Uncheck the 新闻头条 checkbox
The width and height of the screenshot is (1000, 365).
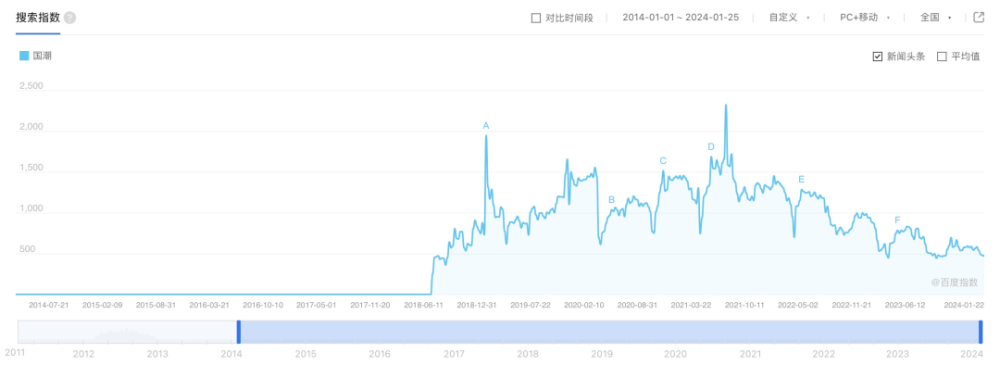point(878,57)
